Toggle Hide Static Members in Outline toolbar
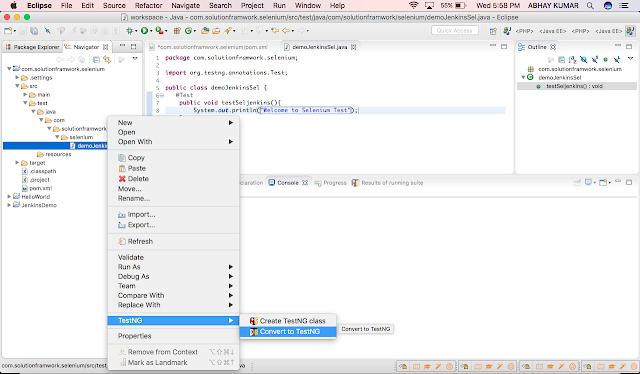Viewport: 640px width, 374px height. tap(595, 60)
